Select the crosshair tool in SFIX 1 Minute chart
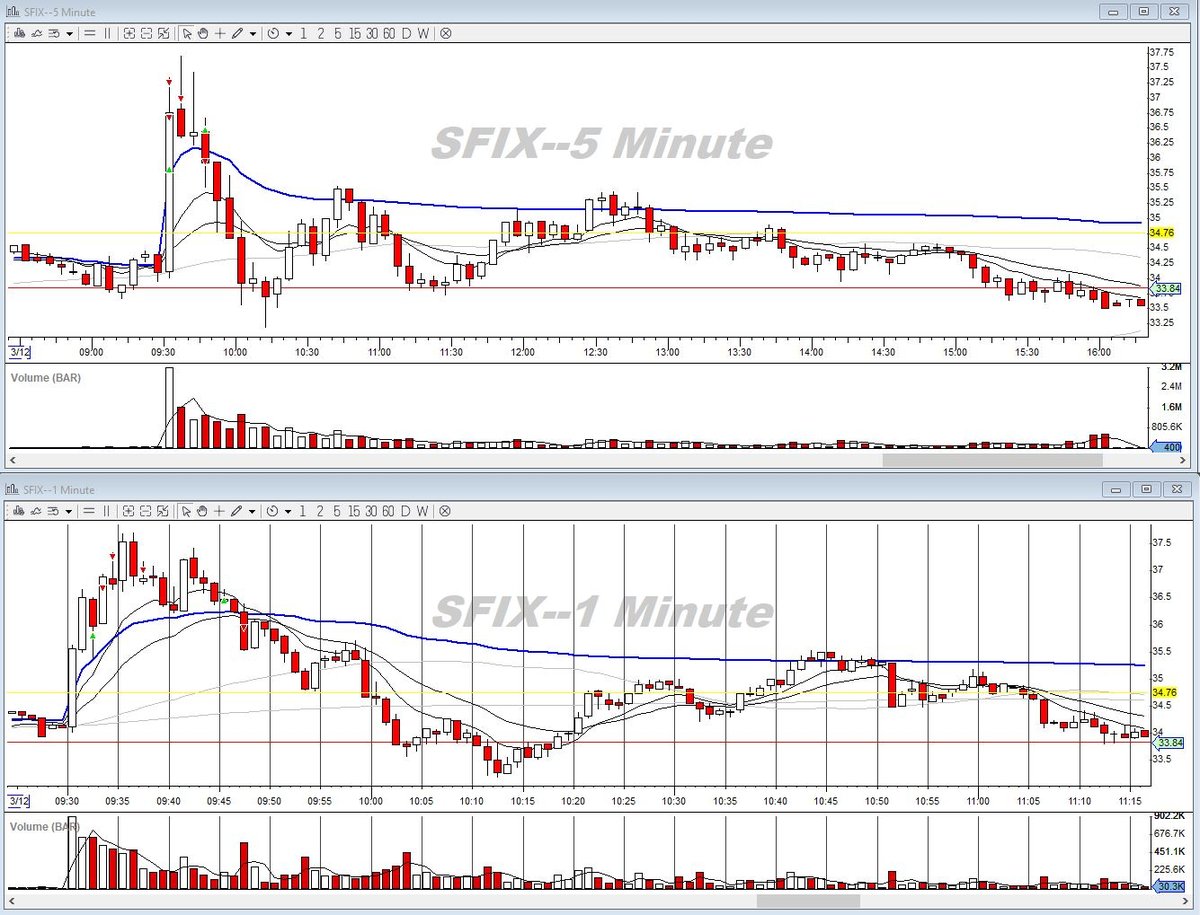 coord(219,511)
